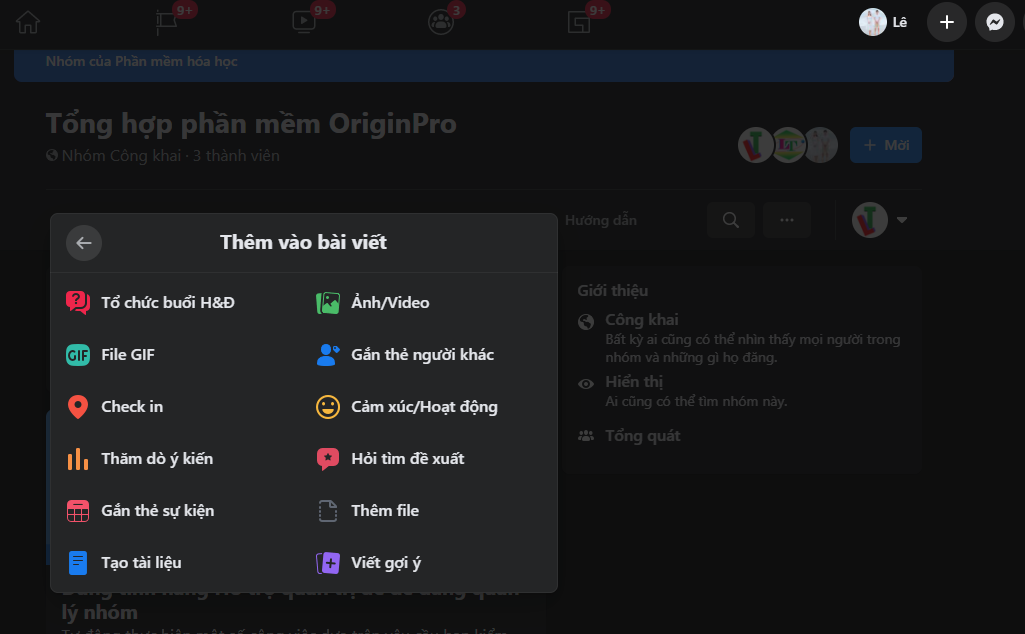Pick the File GIF option
Viewport: 1025px width, 634px height.
(110, 355)
